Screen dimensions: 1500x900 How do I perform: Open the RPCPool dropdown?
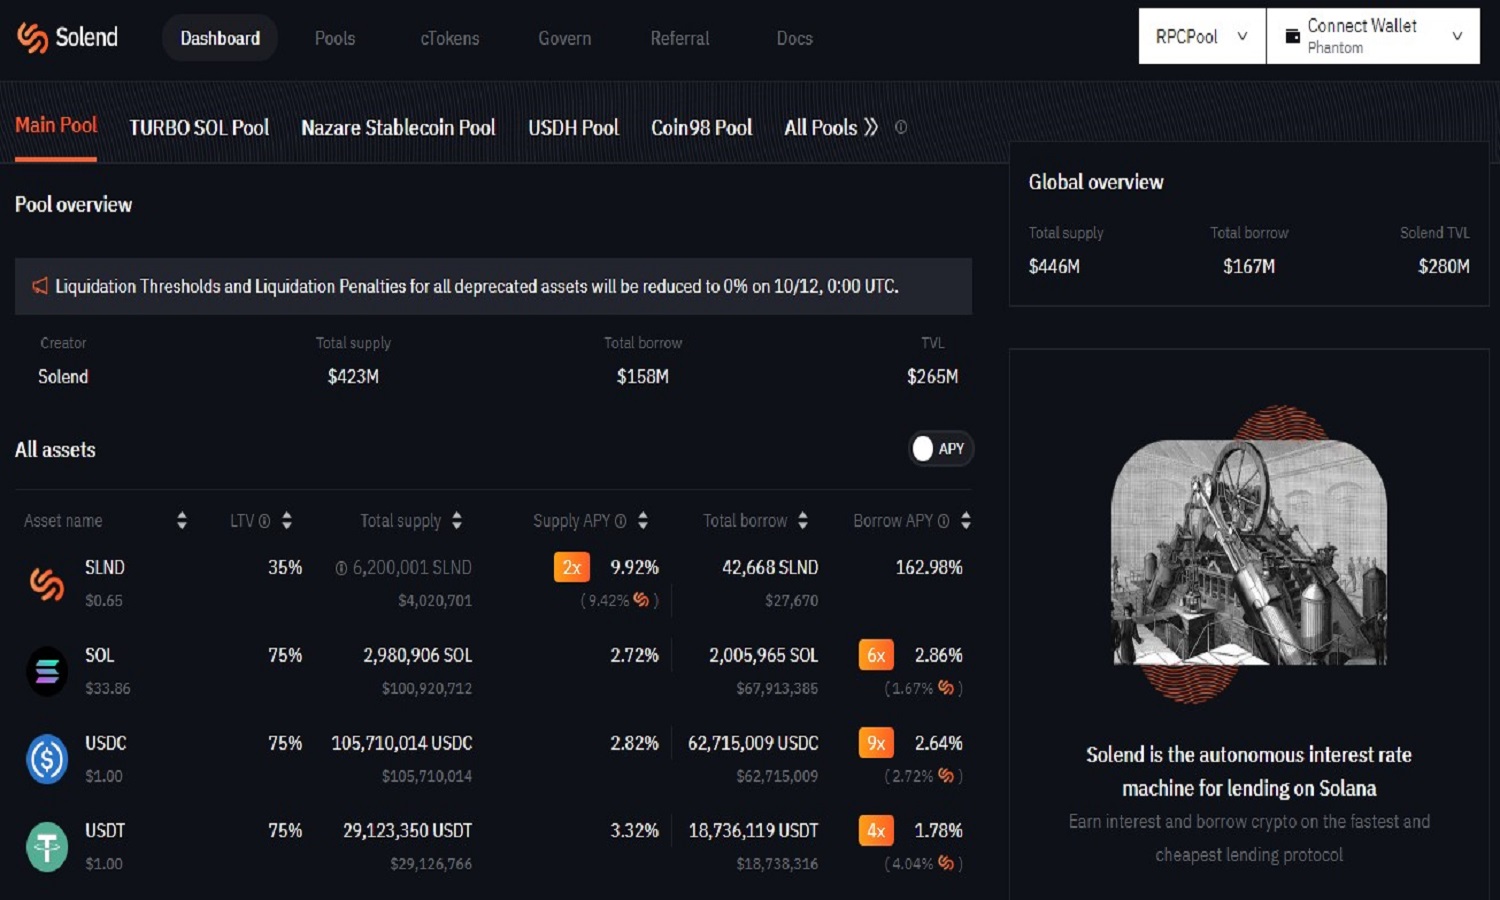tap(1202, 36)
